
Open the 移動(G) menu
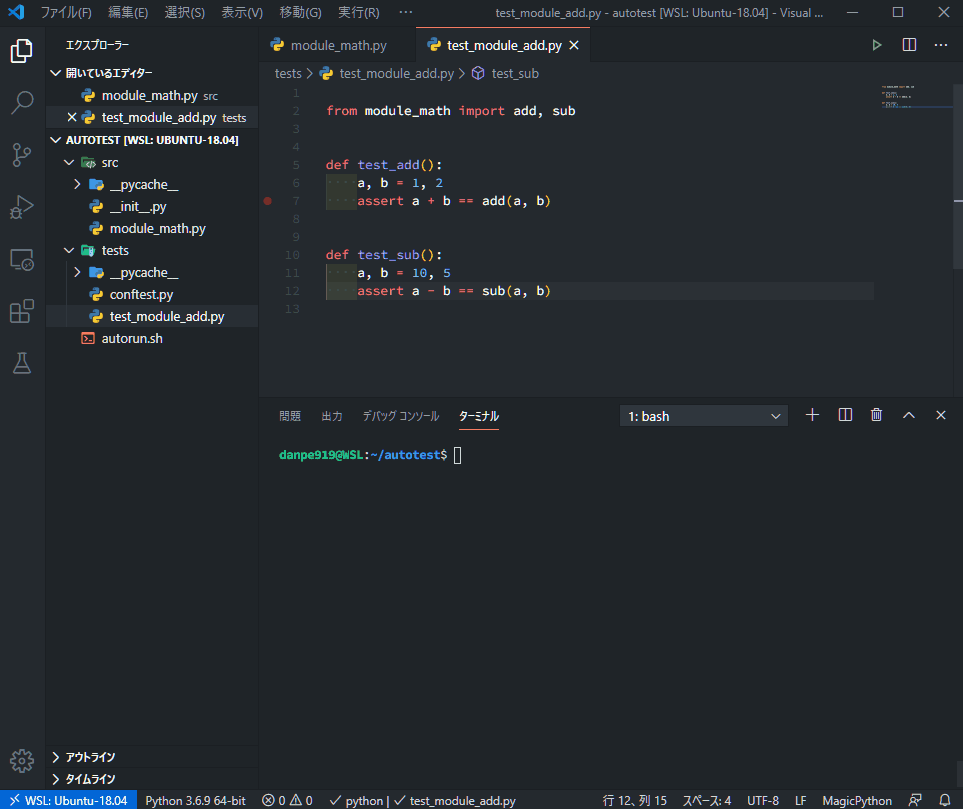click(x=300, y=12)
